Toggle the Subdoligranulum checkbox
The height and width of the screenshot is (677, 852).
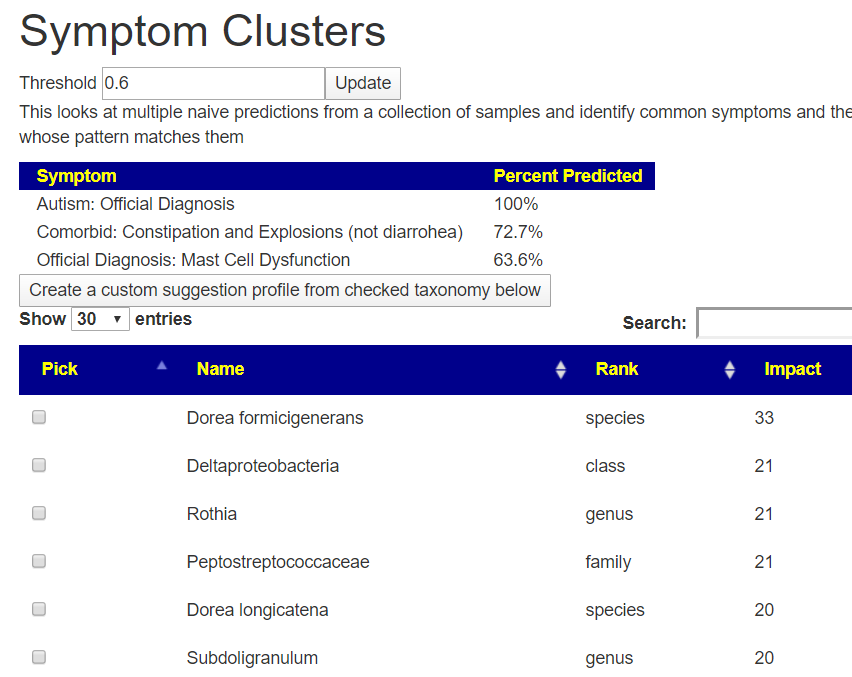[x=39, y=658]
